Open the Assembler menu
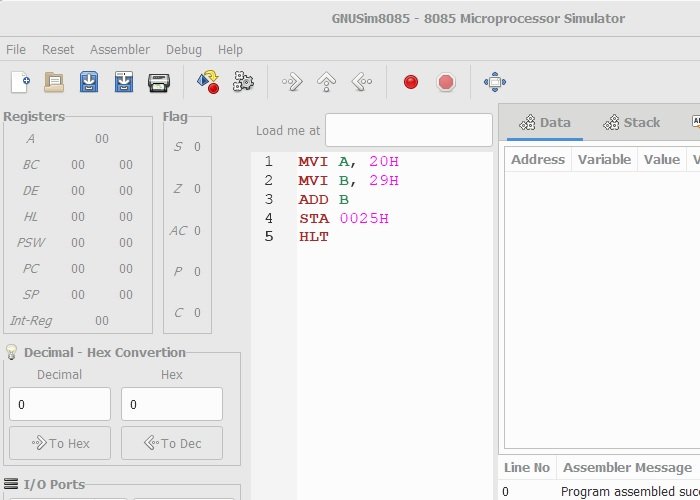Viewport: 700px width, 500px height. pos(120,50)
